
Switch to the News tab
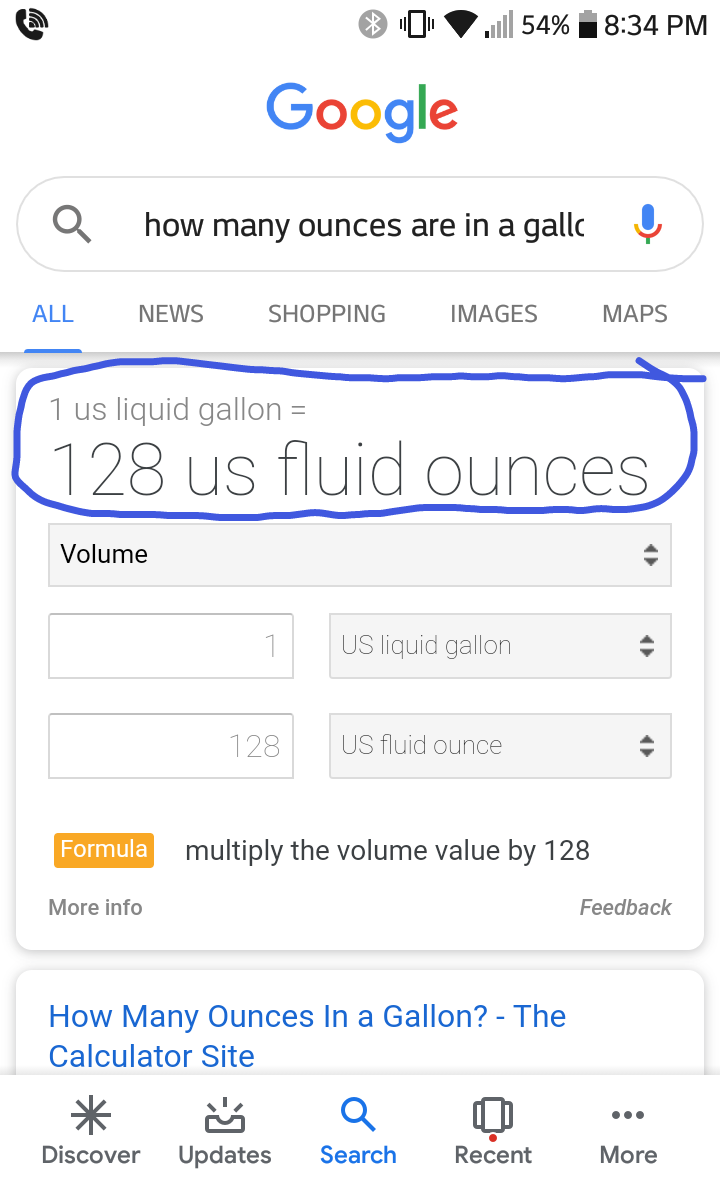pos(171,314)
